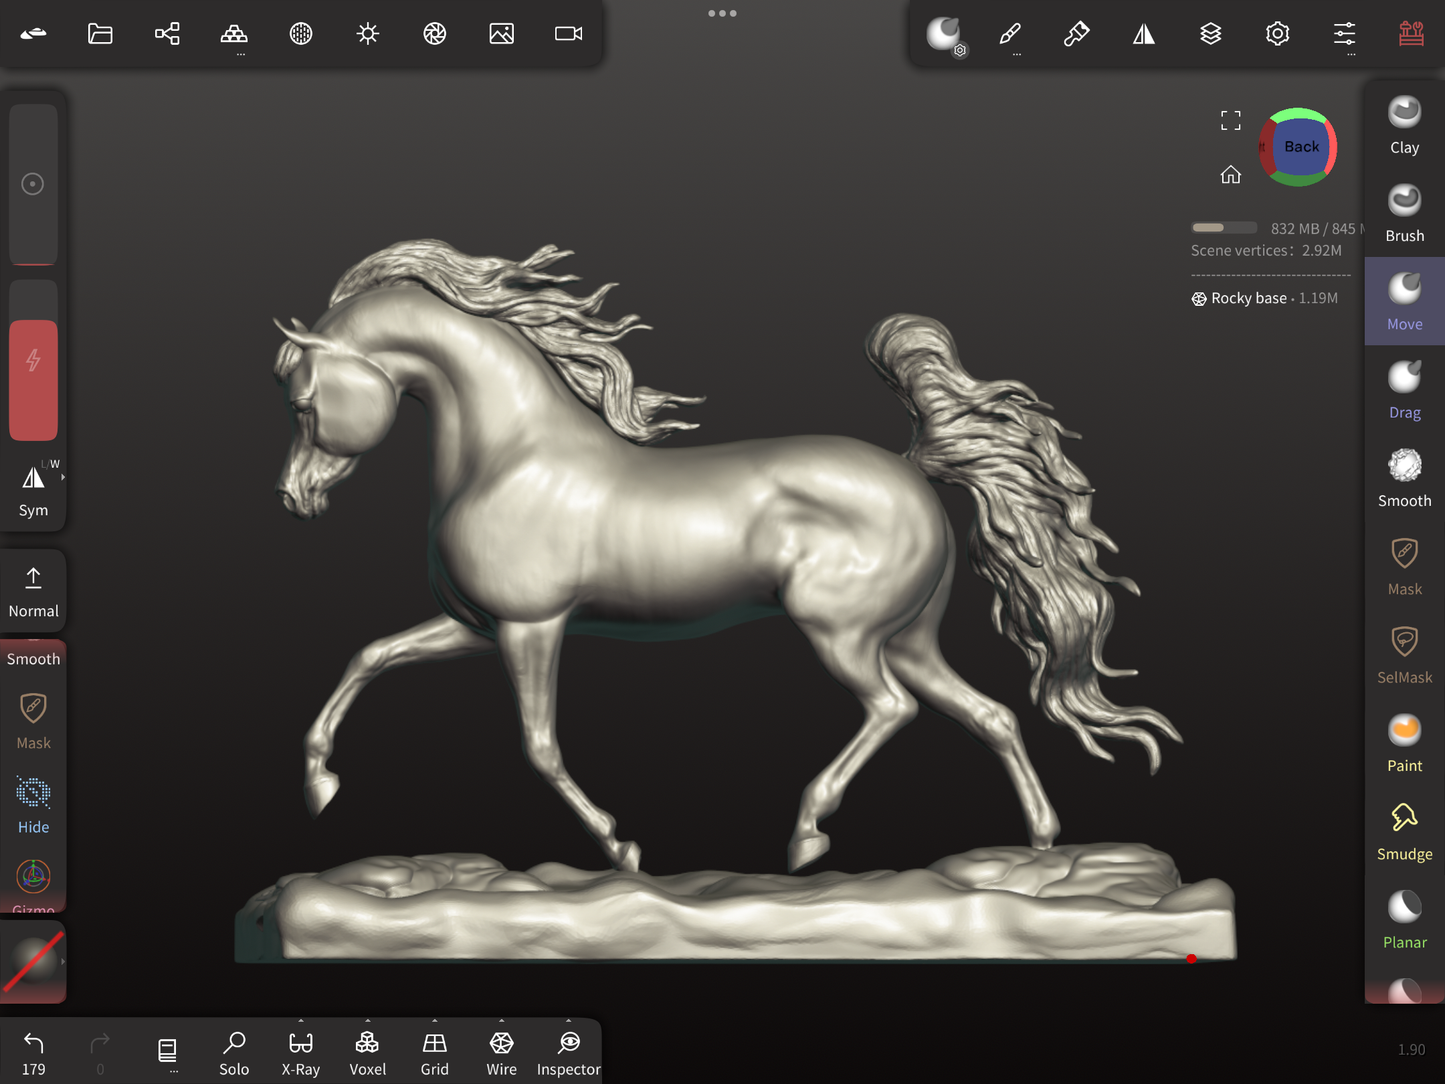Expand the alpha preview options arrow
Screen dimensions: 1445x1084
tap(63, 961)
